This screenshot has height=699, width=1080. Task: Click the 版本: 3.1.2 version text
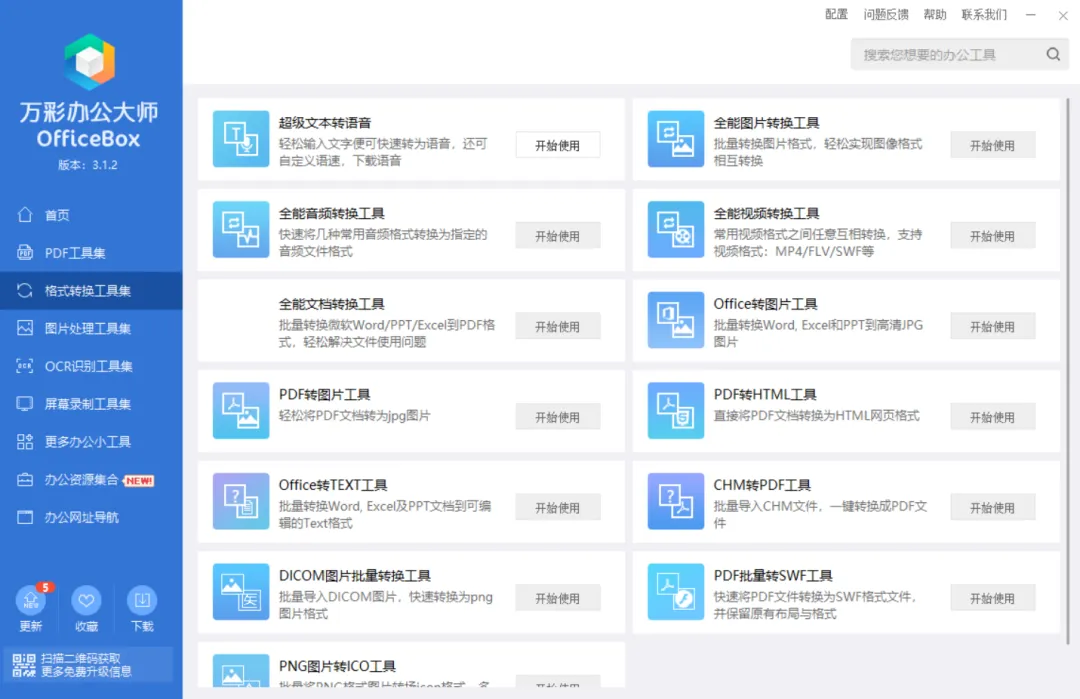coord(87,165)
